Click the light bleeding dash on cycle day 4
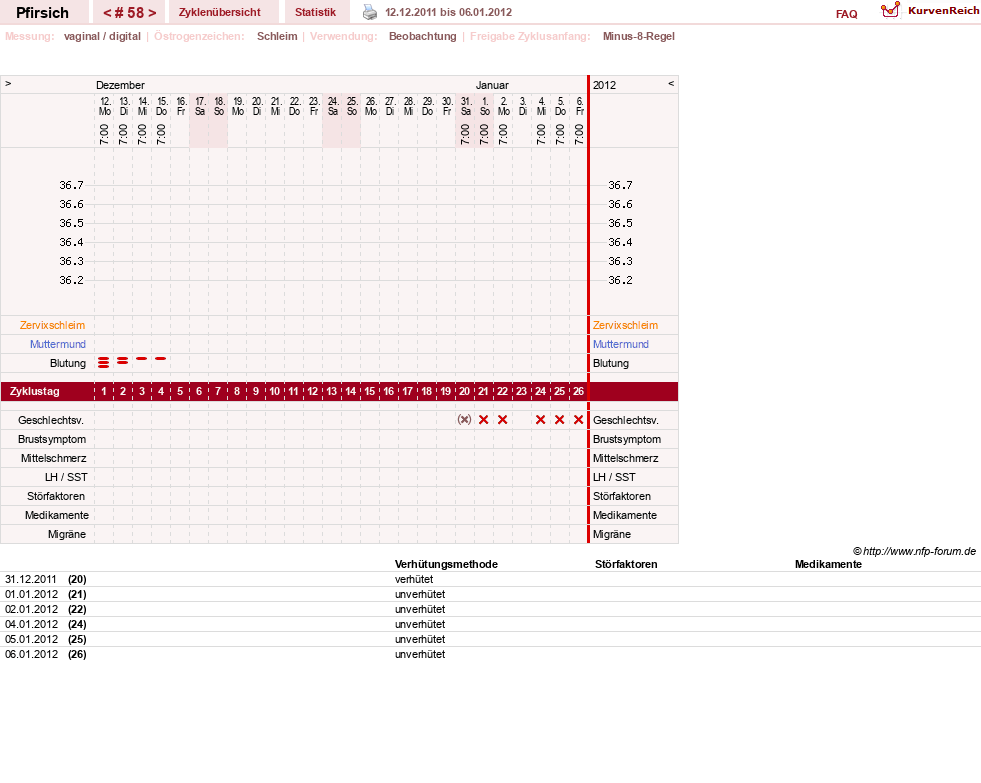 click(x=161, y=358)
